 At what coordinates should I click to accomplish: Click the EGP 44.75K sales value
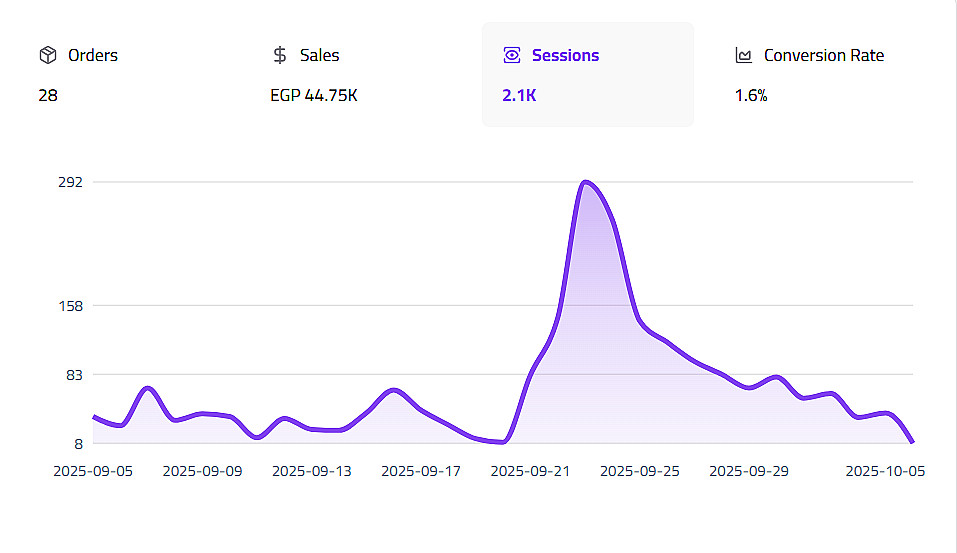coord(314,96)
